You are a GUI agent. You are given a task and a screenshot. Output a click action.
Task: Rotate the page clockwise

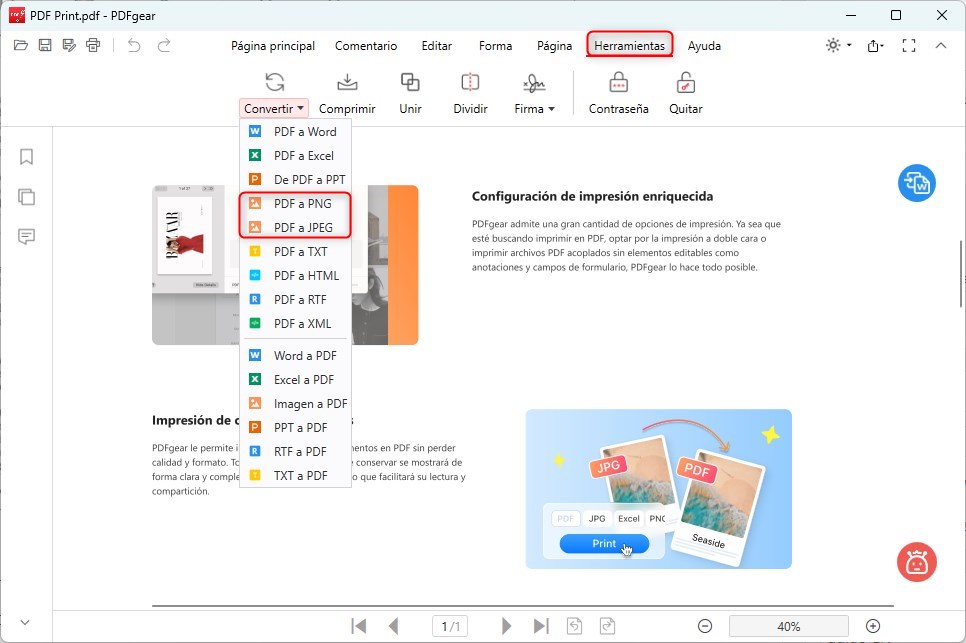[x=607, y=626]
